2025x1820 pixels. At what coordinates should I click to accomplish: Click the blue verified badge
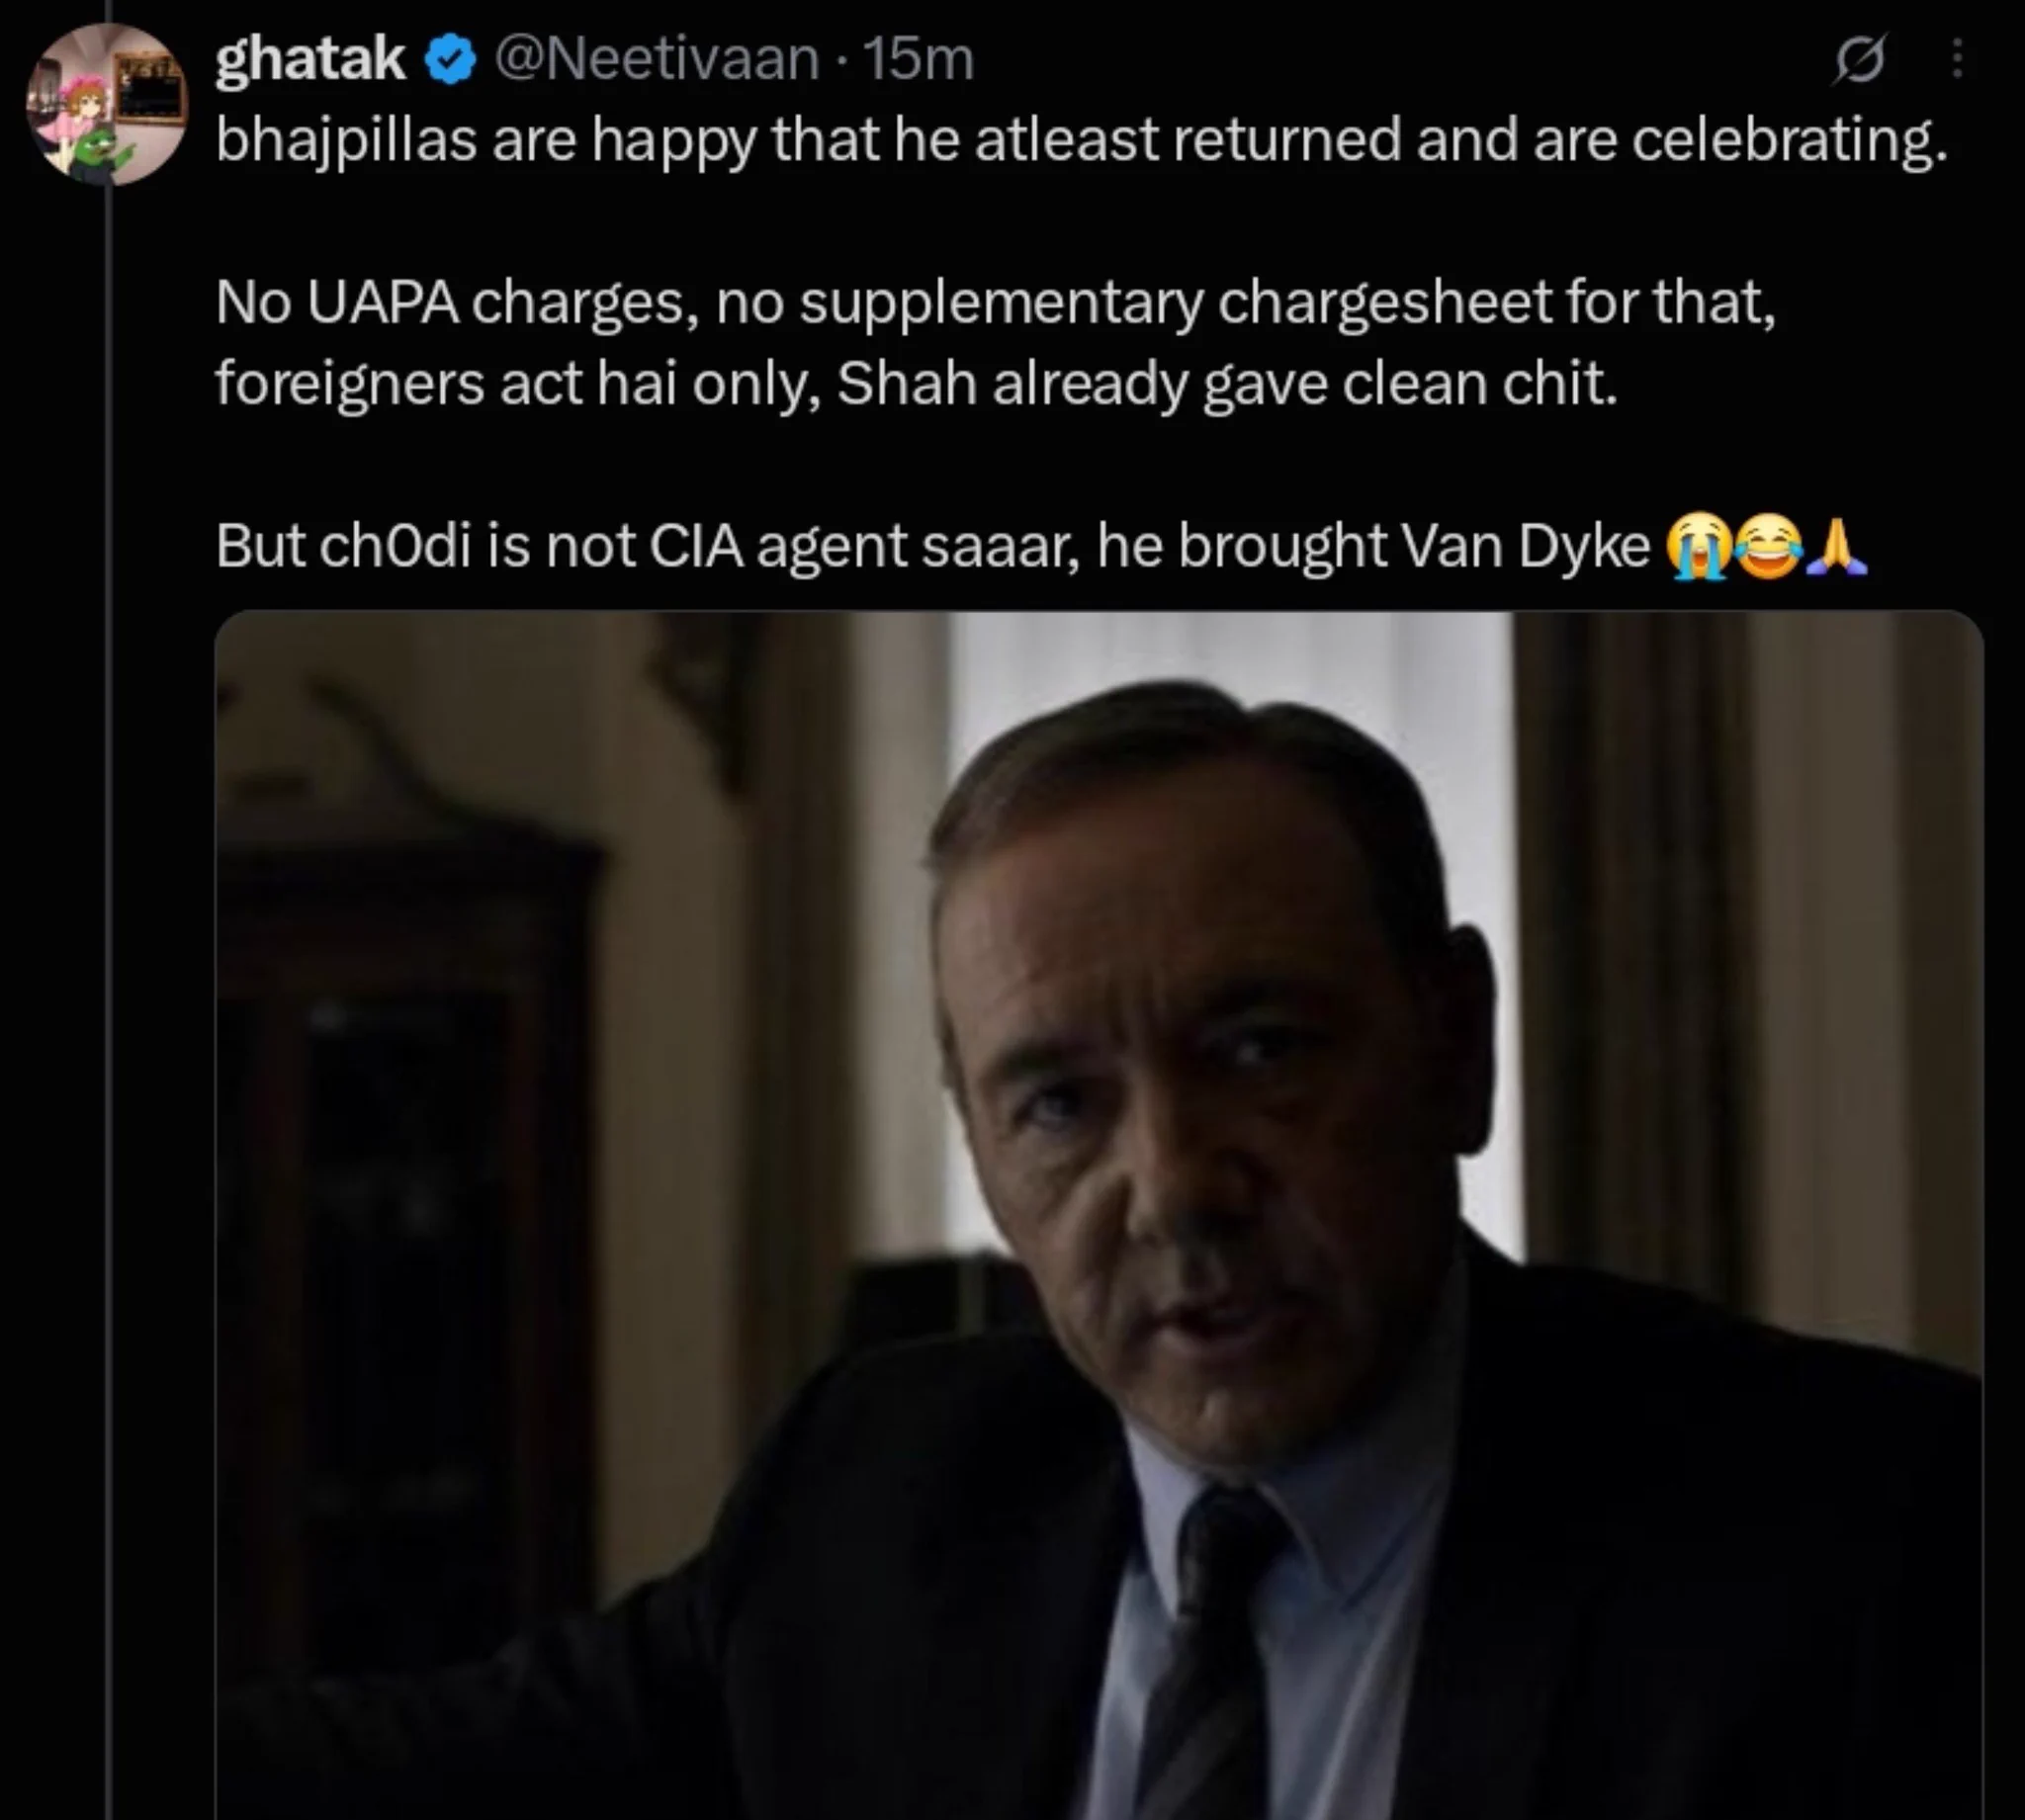click(451, 61)
